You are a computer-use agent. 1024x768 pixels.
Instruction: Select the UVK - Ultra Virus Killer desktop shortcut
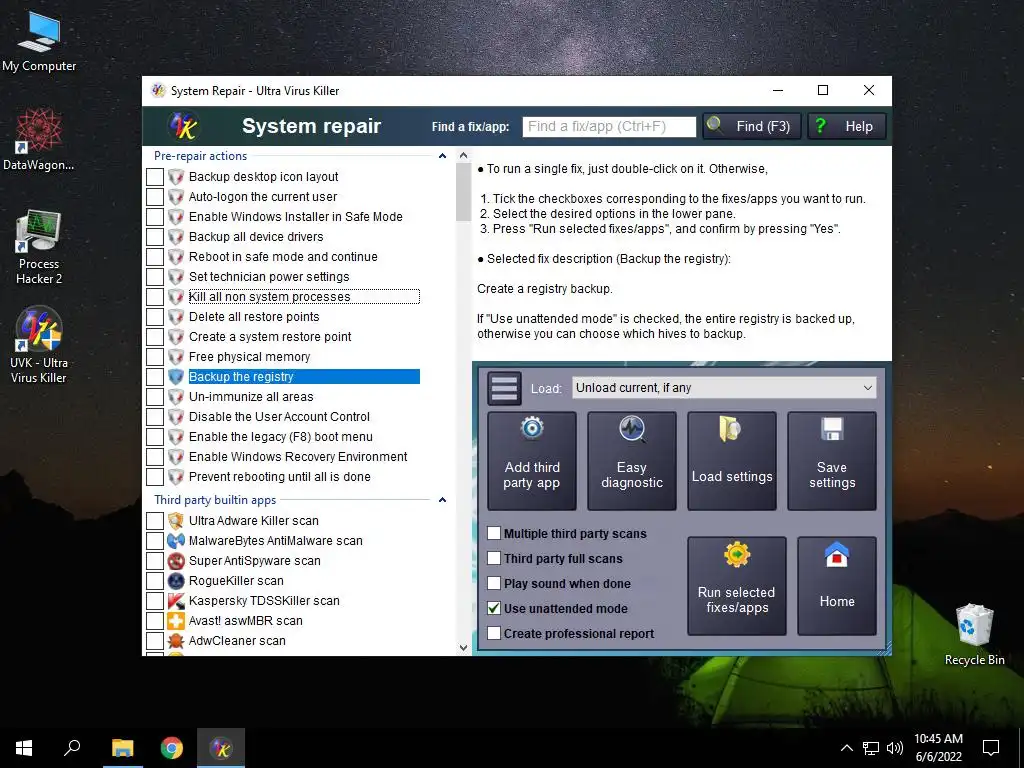point(39,345)
